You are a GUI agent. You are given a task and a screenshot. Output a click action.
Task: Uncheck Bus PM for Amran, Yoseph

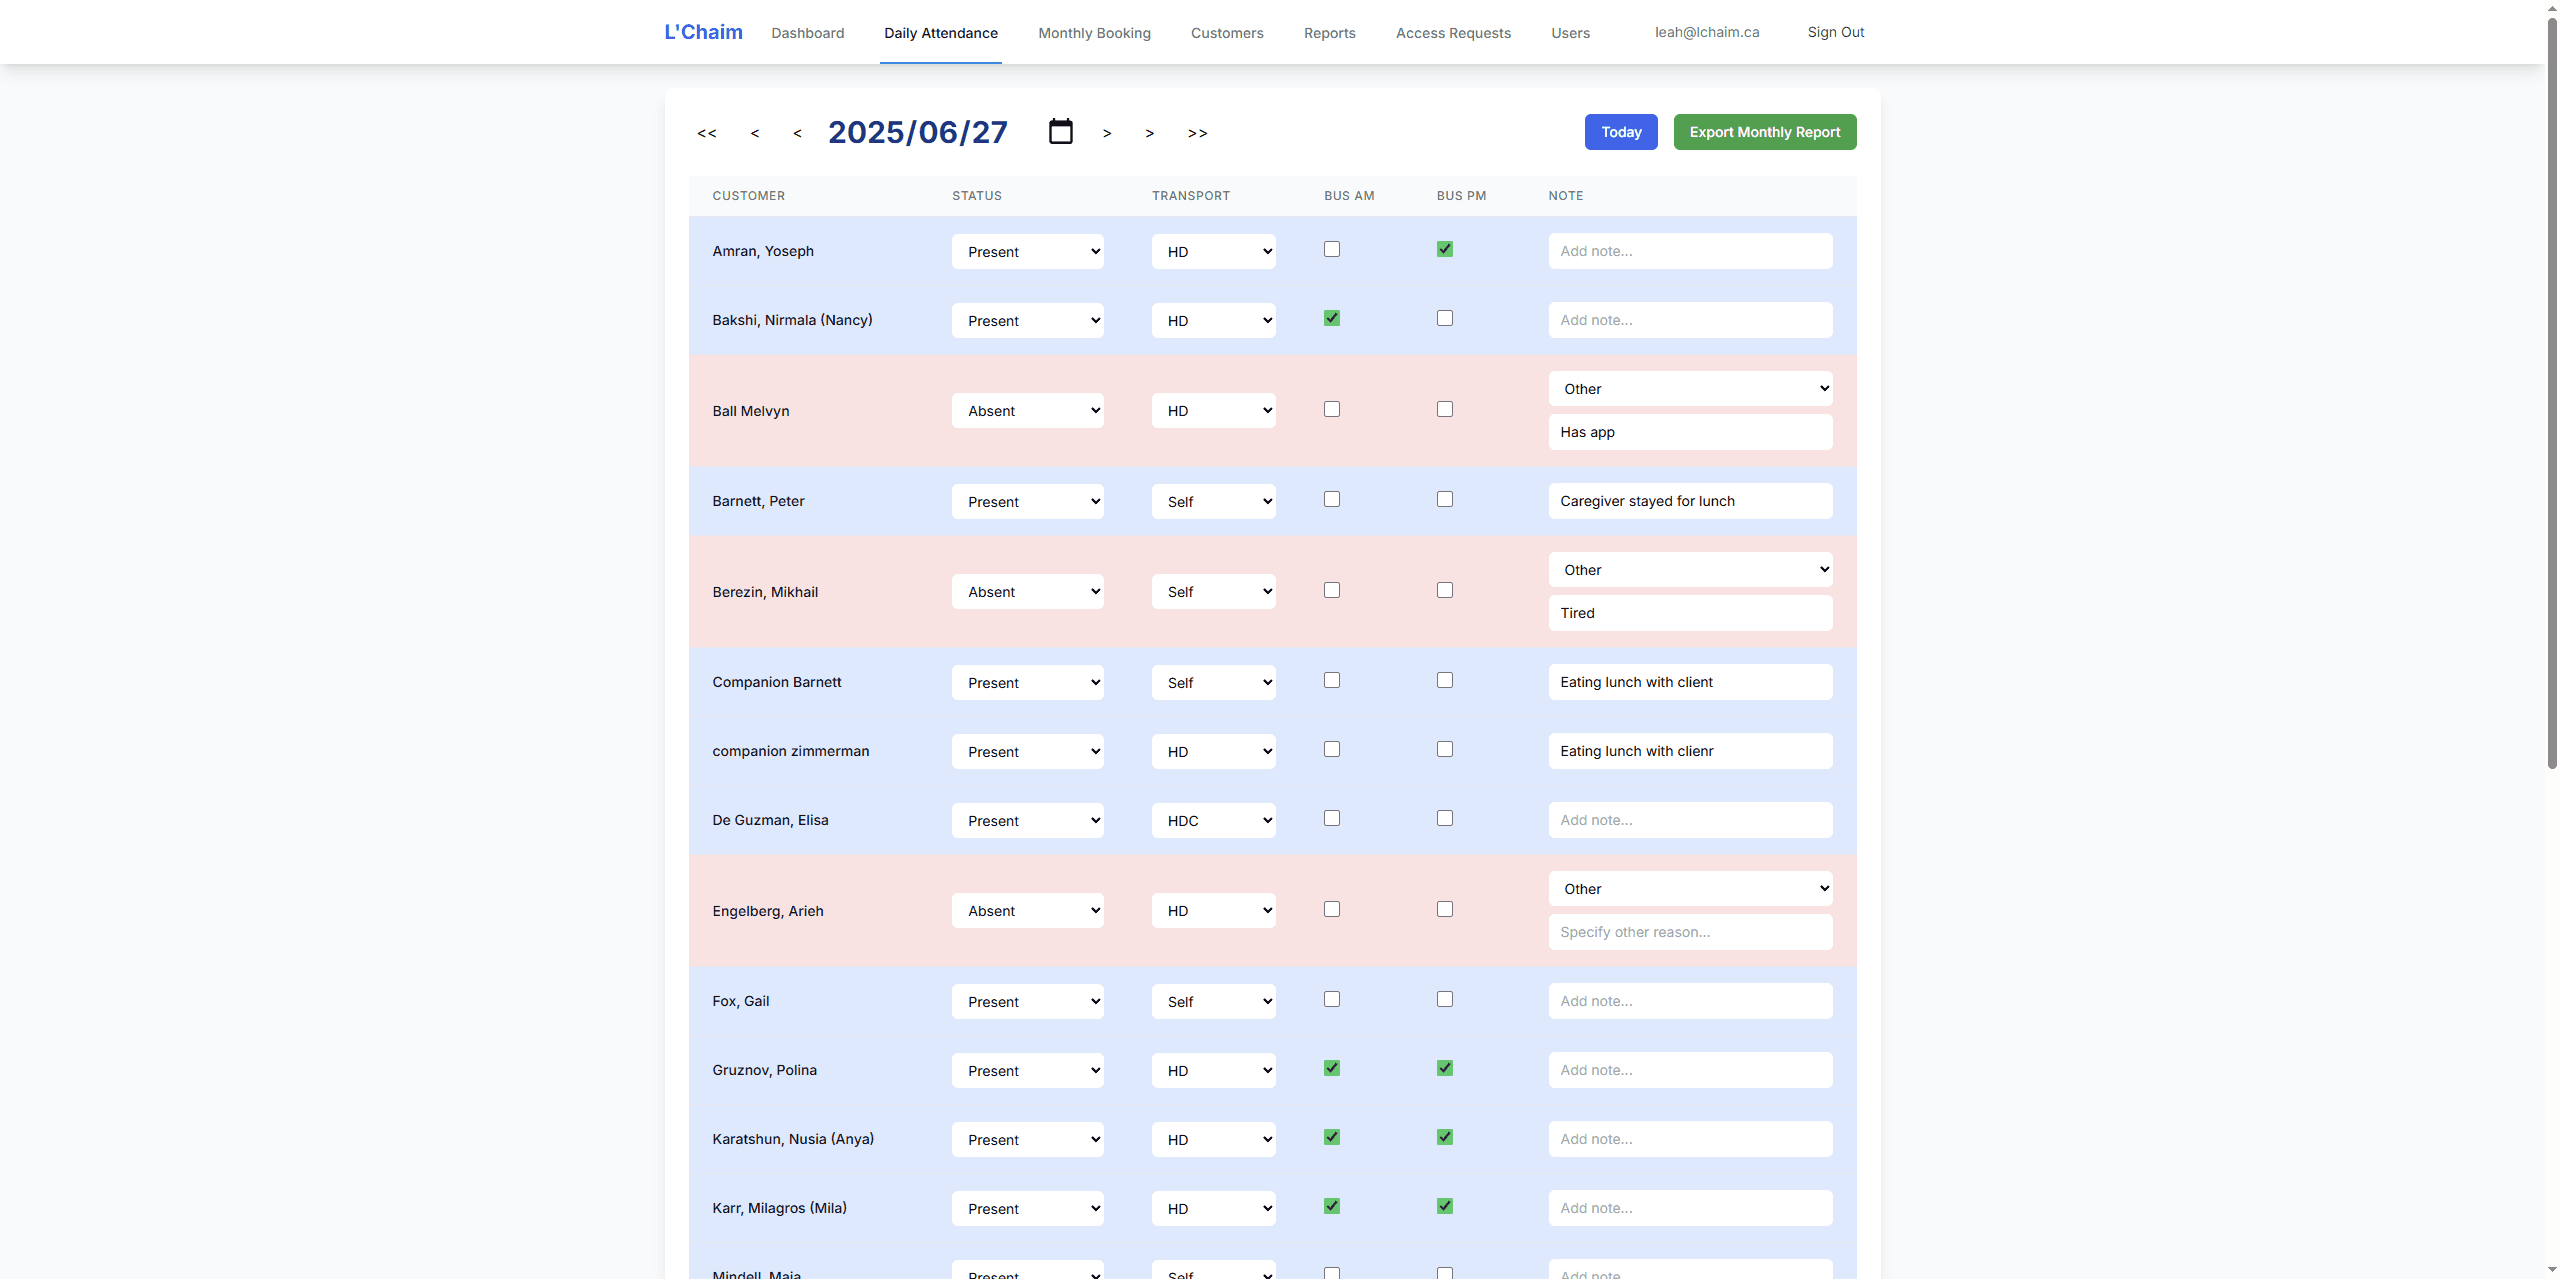coord(1445,249)
